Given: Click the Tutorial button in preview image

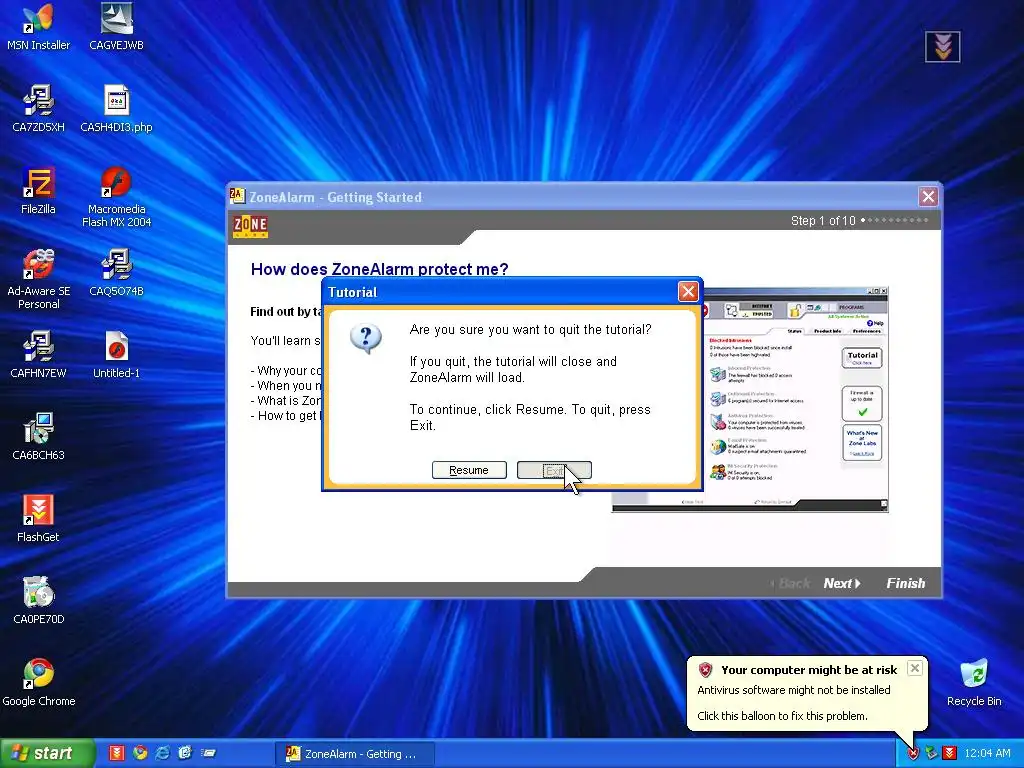Looking at the screenshot, I should click(x=862, y=358).
